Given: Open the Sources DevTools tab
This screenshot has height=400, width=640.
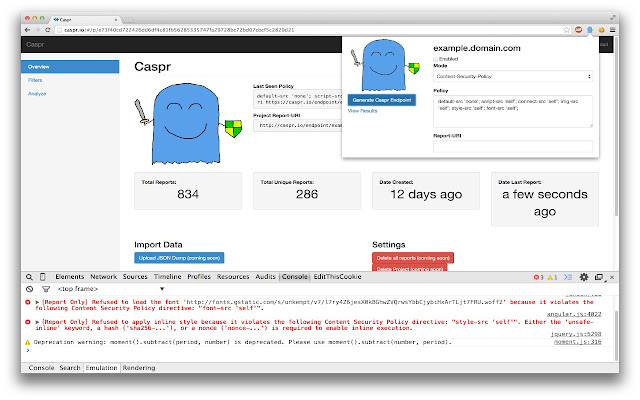Looking at the screenshot, I should point(135,277).
